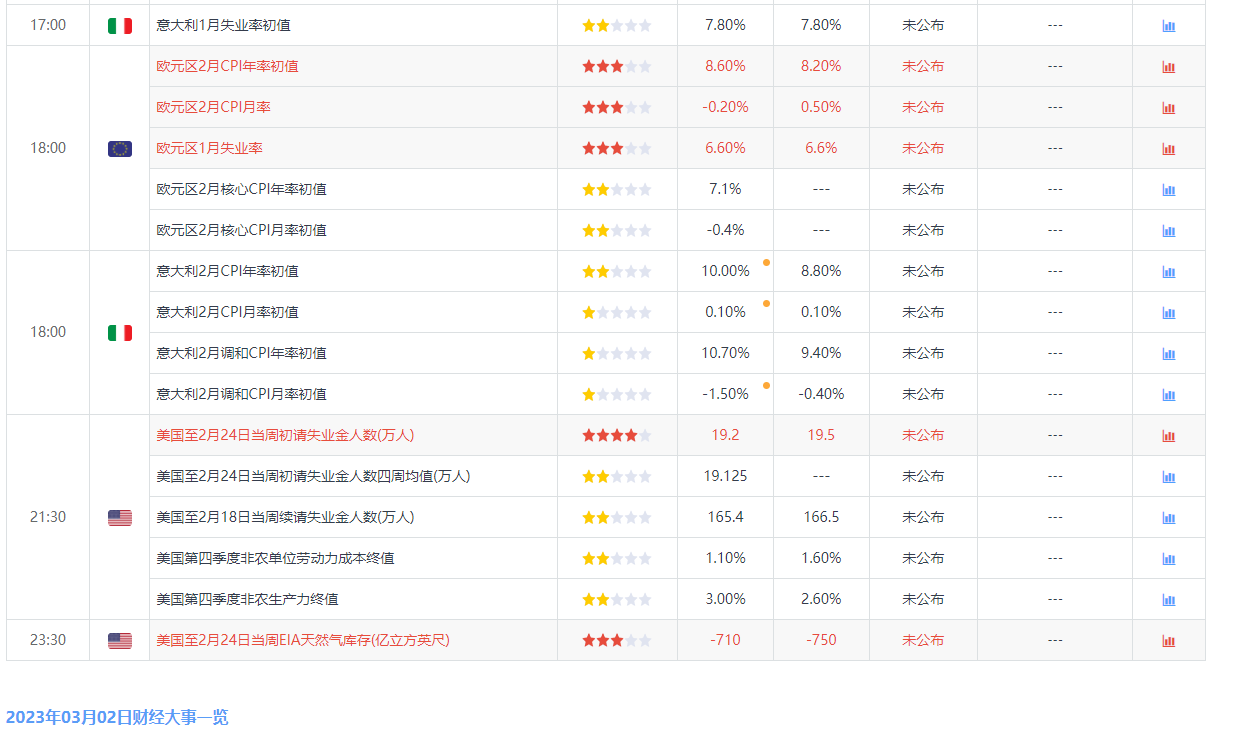Select 意大利1月失业率初值 row title
The width and height of the screenshot is (1235, 734).
224,25
